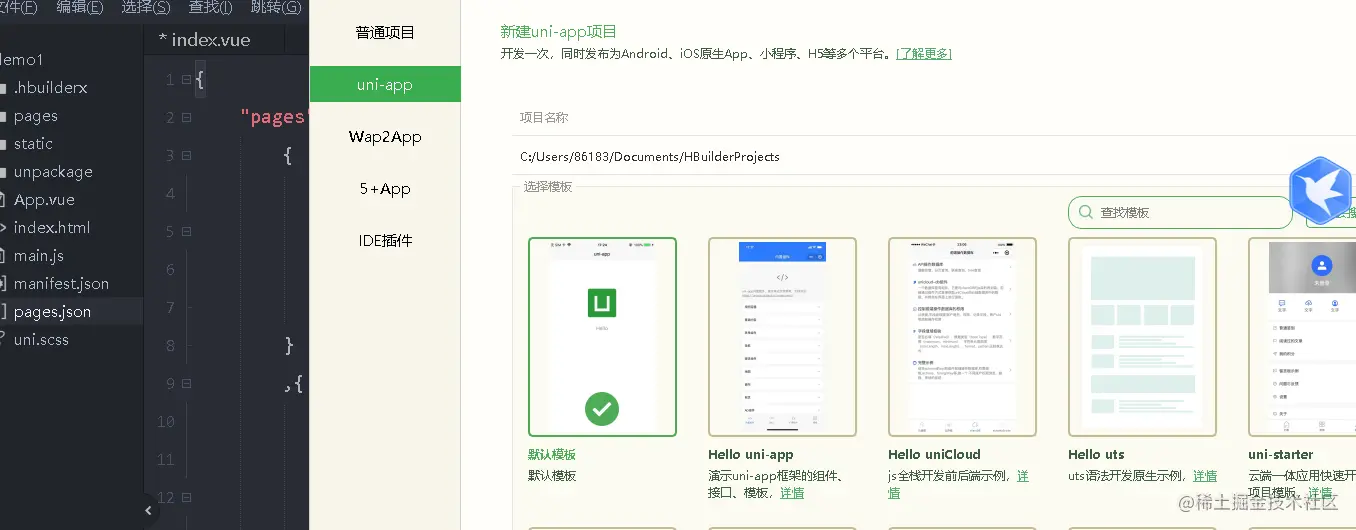Open the 选择(S) menu

point(145,7)
